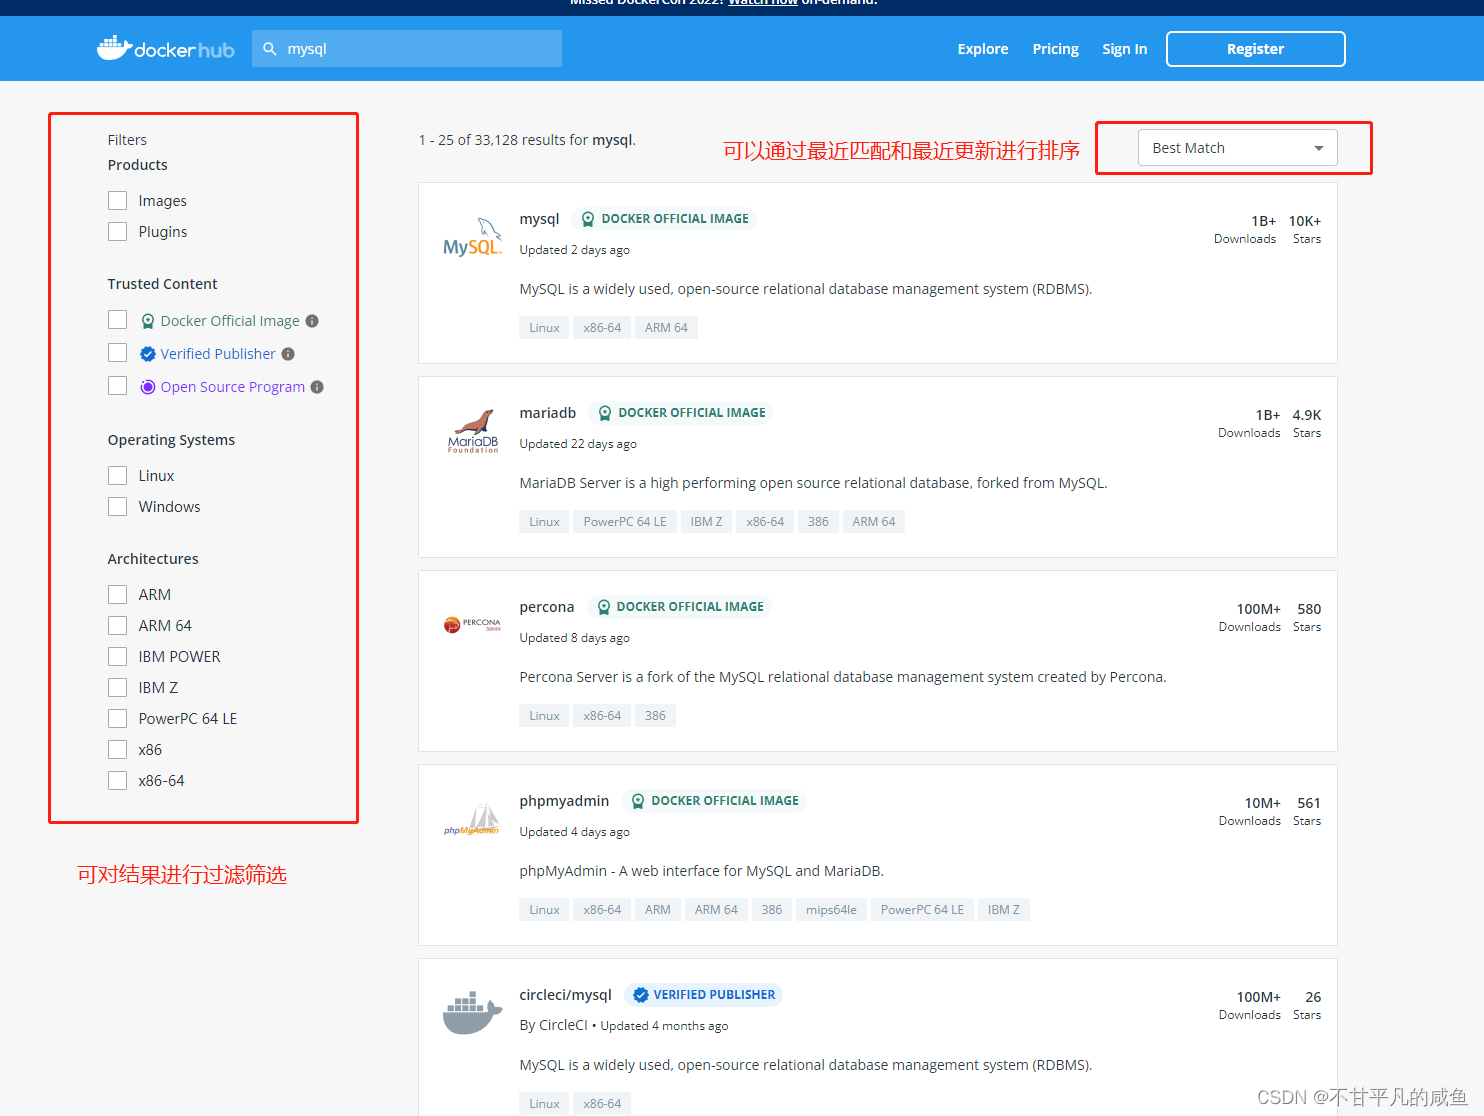Enable the Docker Official Image checkbox
The height and width of the screenshot is (1116, 1484).
pyautogui.click(x=118, y=320)
